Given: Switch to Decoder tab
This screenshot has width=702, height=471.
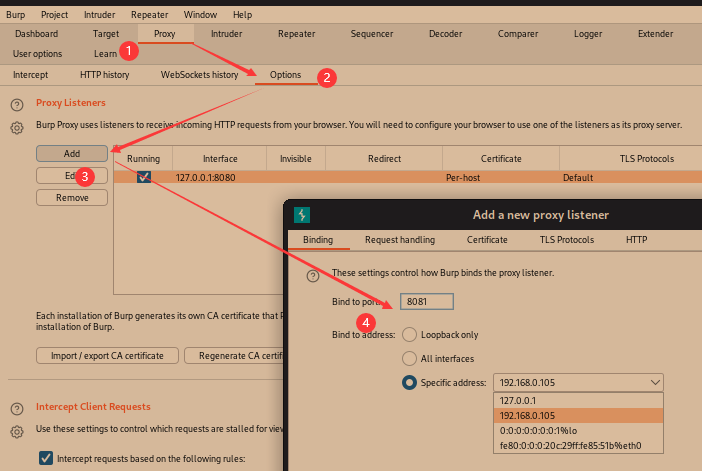Looking at the screenshot, I should click(x=445, y=34).
